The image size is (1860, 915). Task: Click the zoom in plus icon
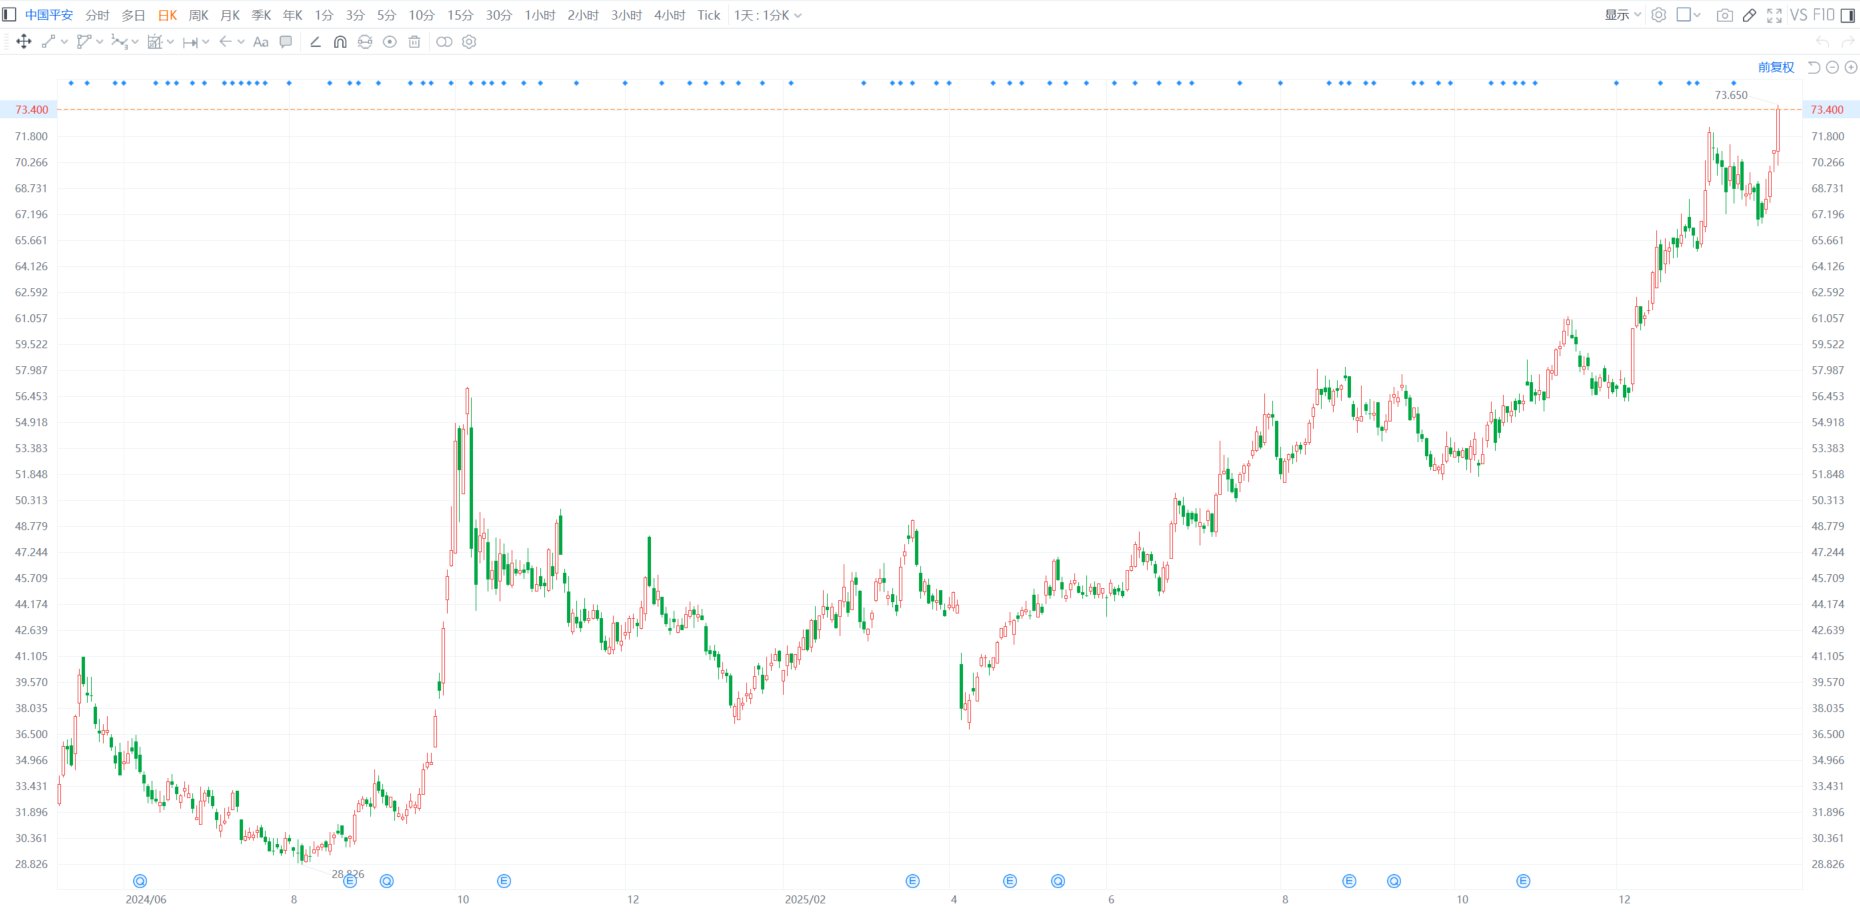coord(1851,67)
